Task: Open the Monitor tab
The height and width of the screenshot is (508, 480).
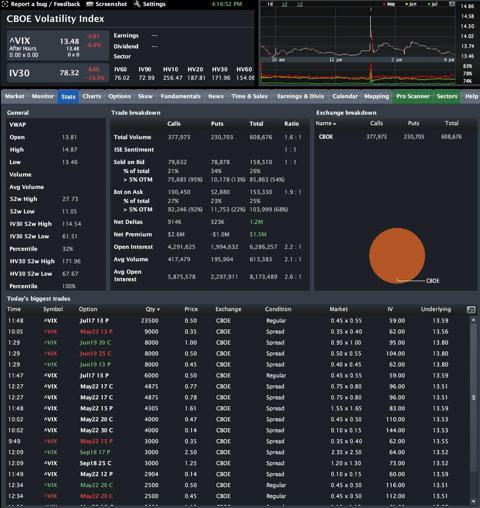Action: click(43, 96)
